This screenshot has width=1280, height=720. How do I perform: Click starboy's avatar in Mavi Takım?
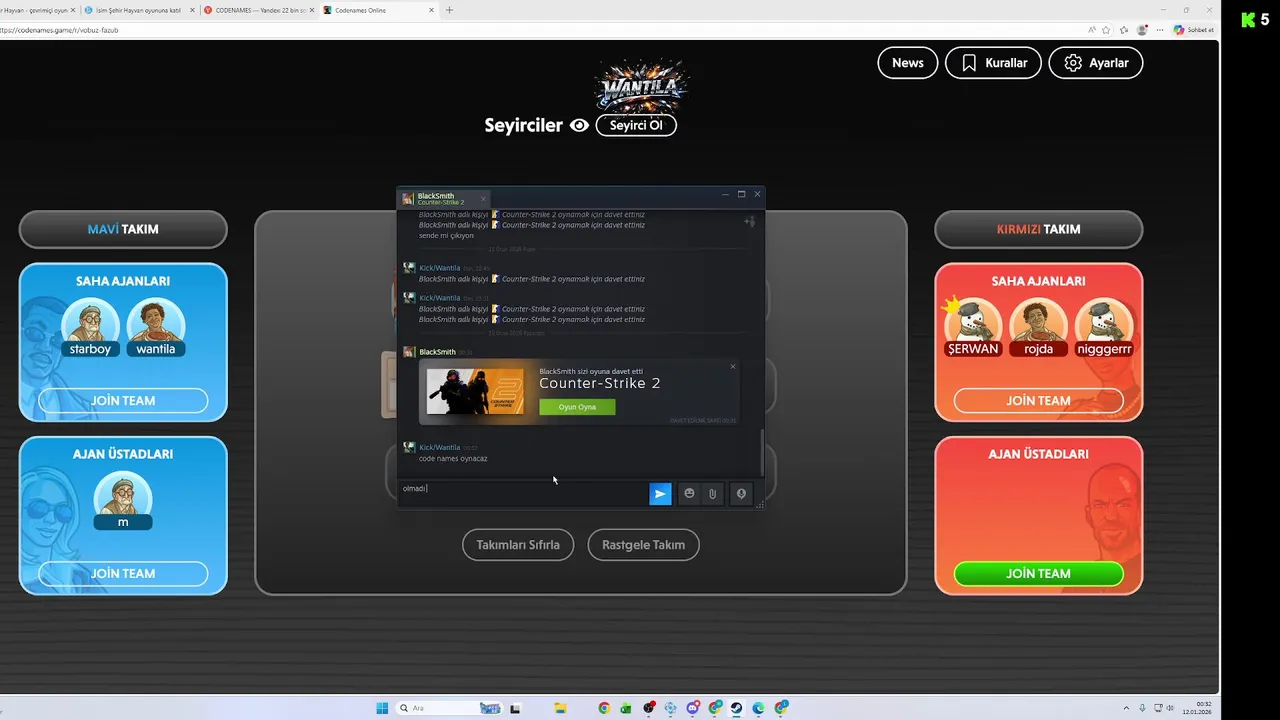pyautogui.click(x=90, y=324)
